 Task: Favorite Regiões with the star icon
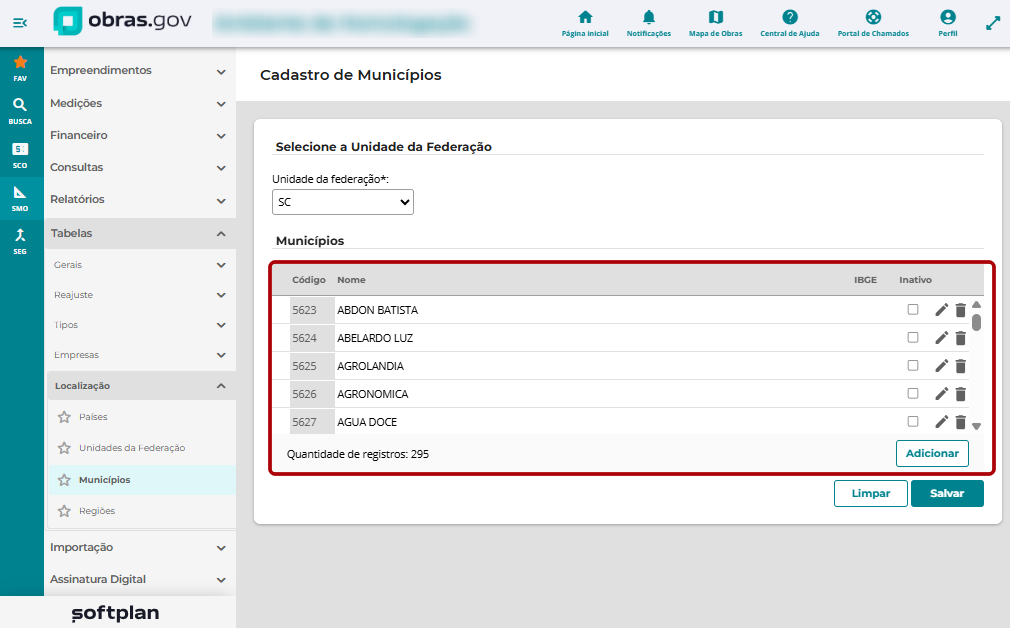(64, 511)
